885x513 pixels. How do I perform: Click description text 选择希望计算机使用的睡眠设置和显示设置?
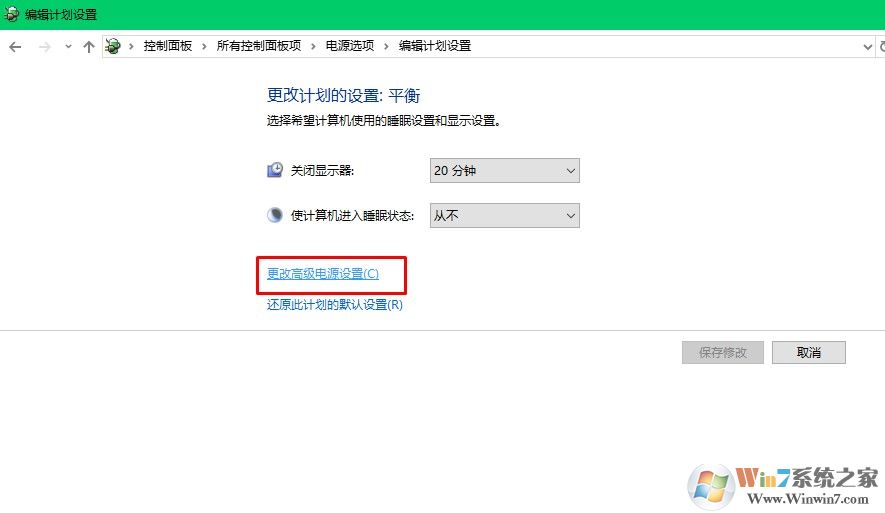(383, 121)
